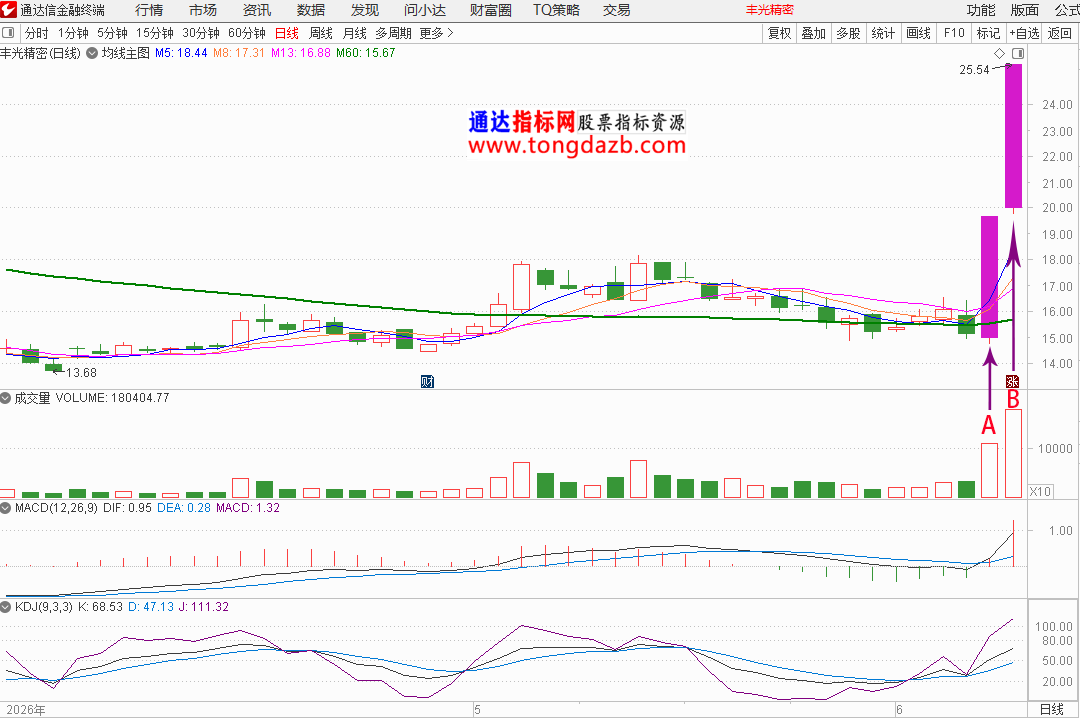Toggle the left sidebar panel icon
This screenshot has height=718, width=1080.
[8, 32]
